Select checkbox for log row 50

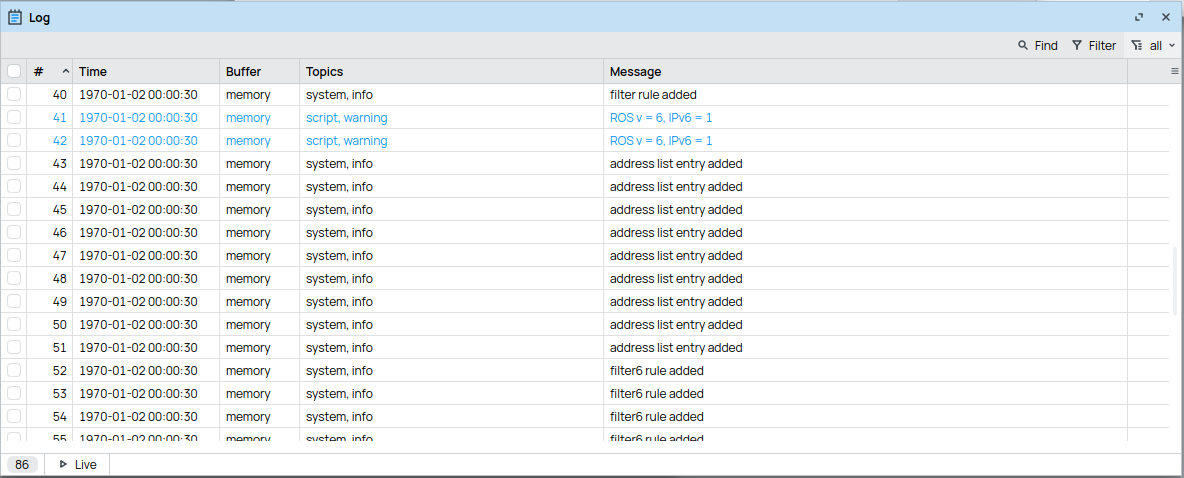pyautogui.click(x=14, y=324)
